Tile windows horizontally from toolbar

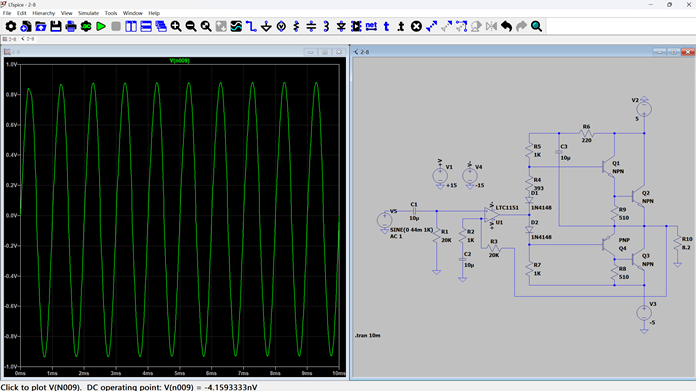[146, 27]
